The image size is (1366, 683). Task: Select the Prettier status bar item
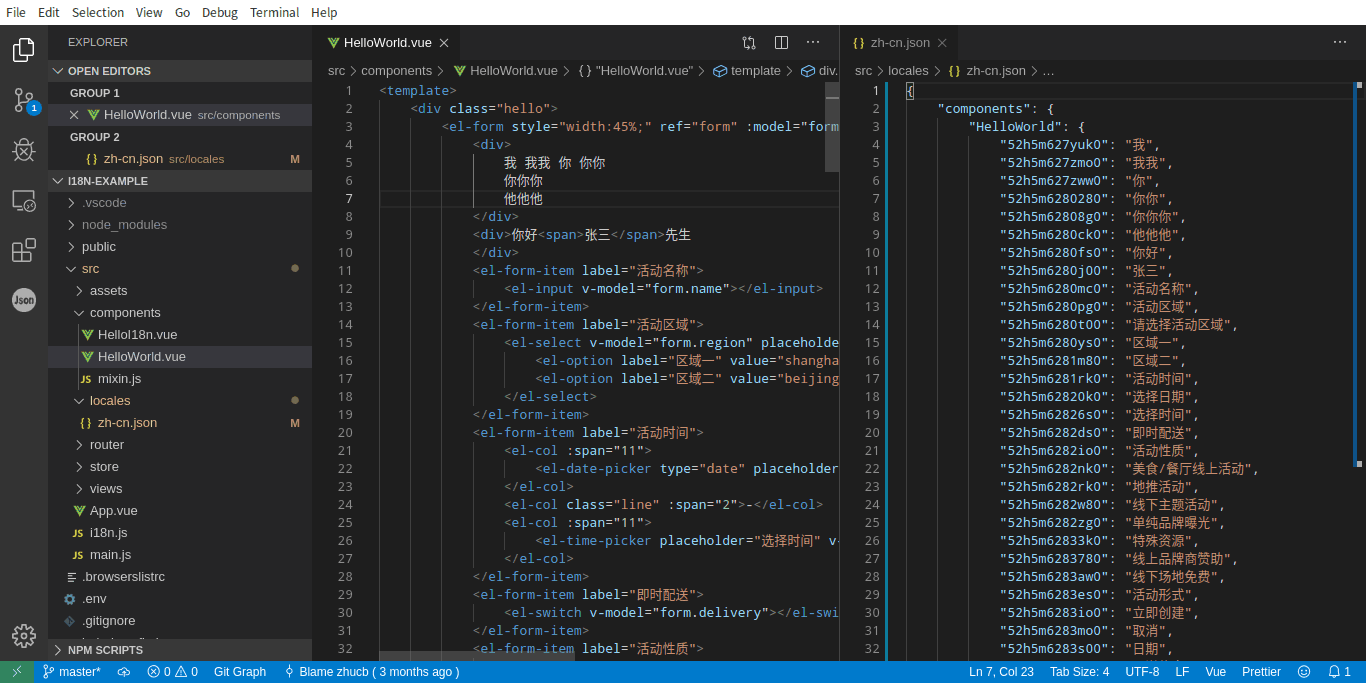pos(1261,672)
